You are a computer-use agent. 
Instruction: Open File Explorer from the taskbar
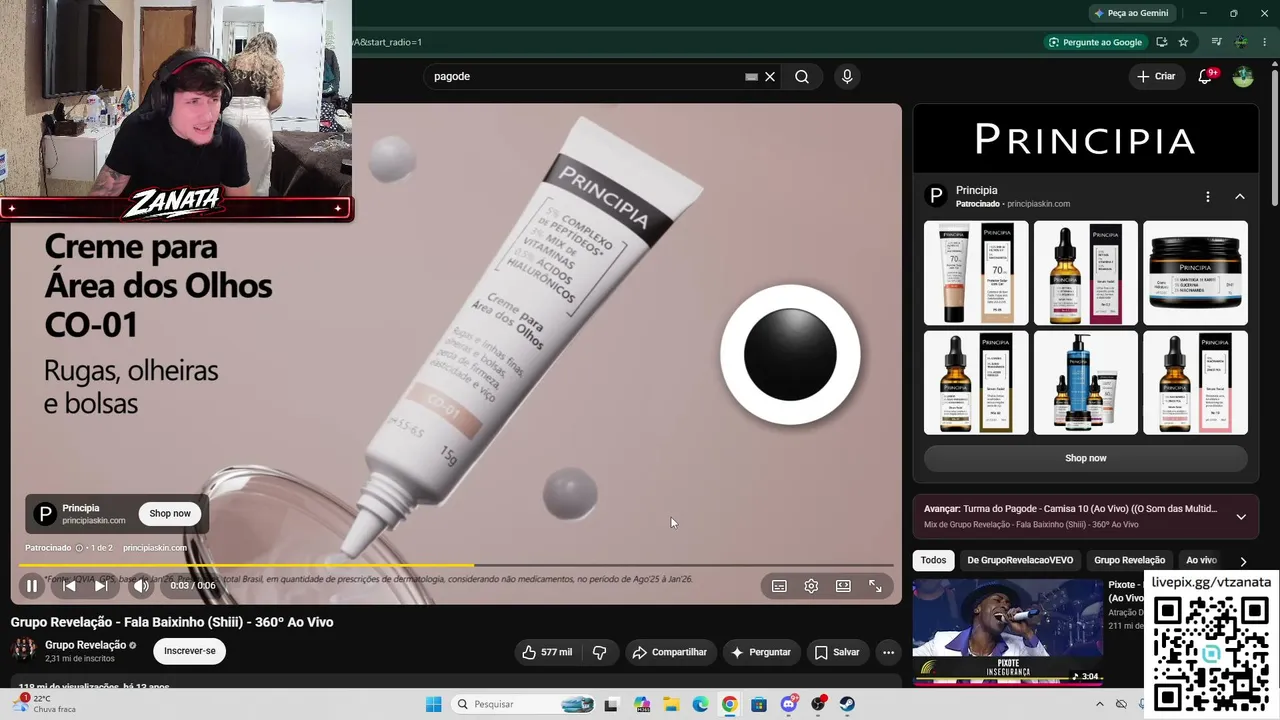pos(670,704)
